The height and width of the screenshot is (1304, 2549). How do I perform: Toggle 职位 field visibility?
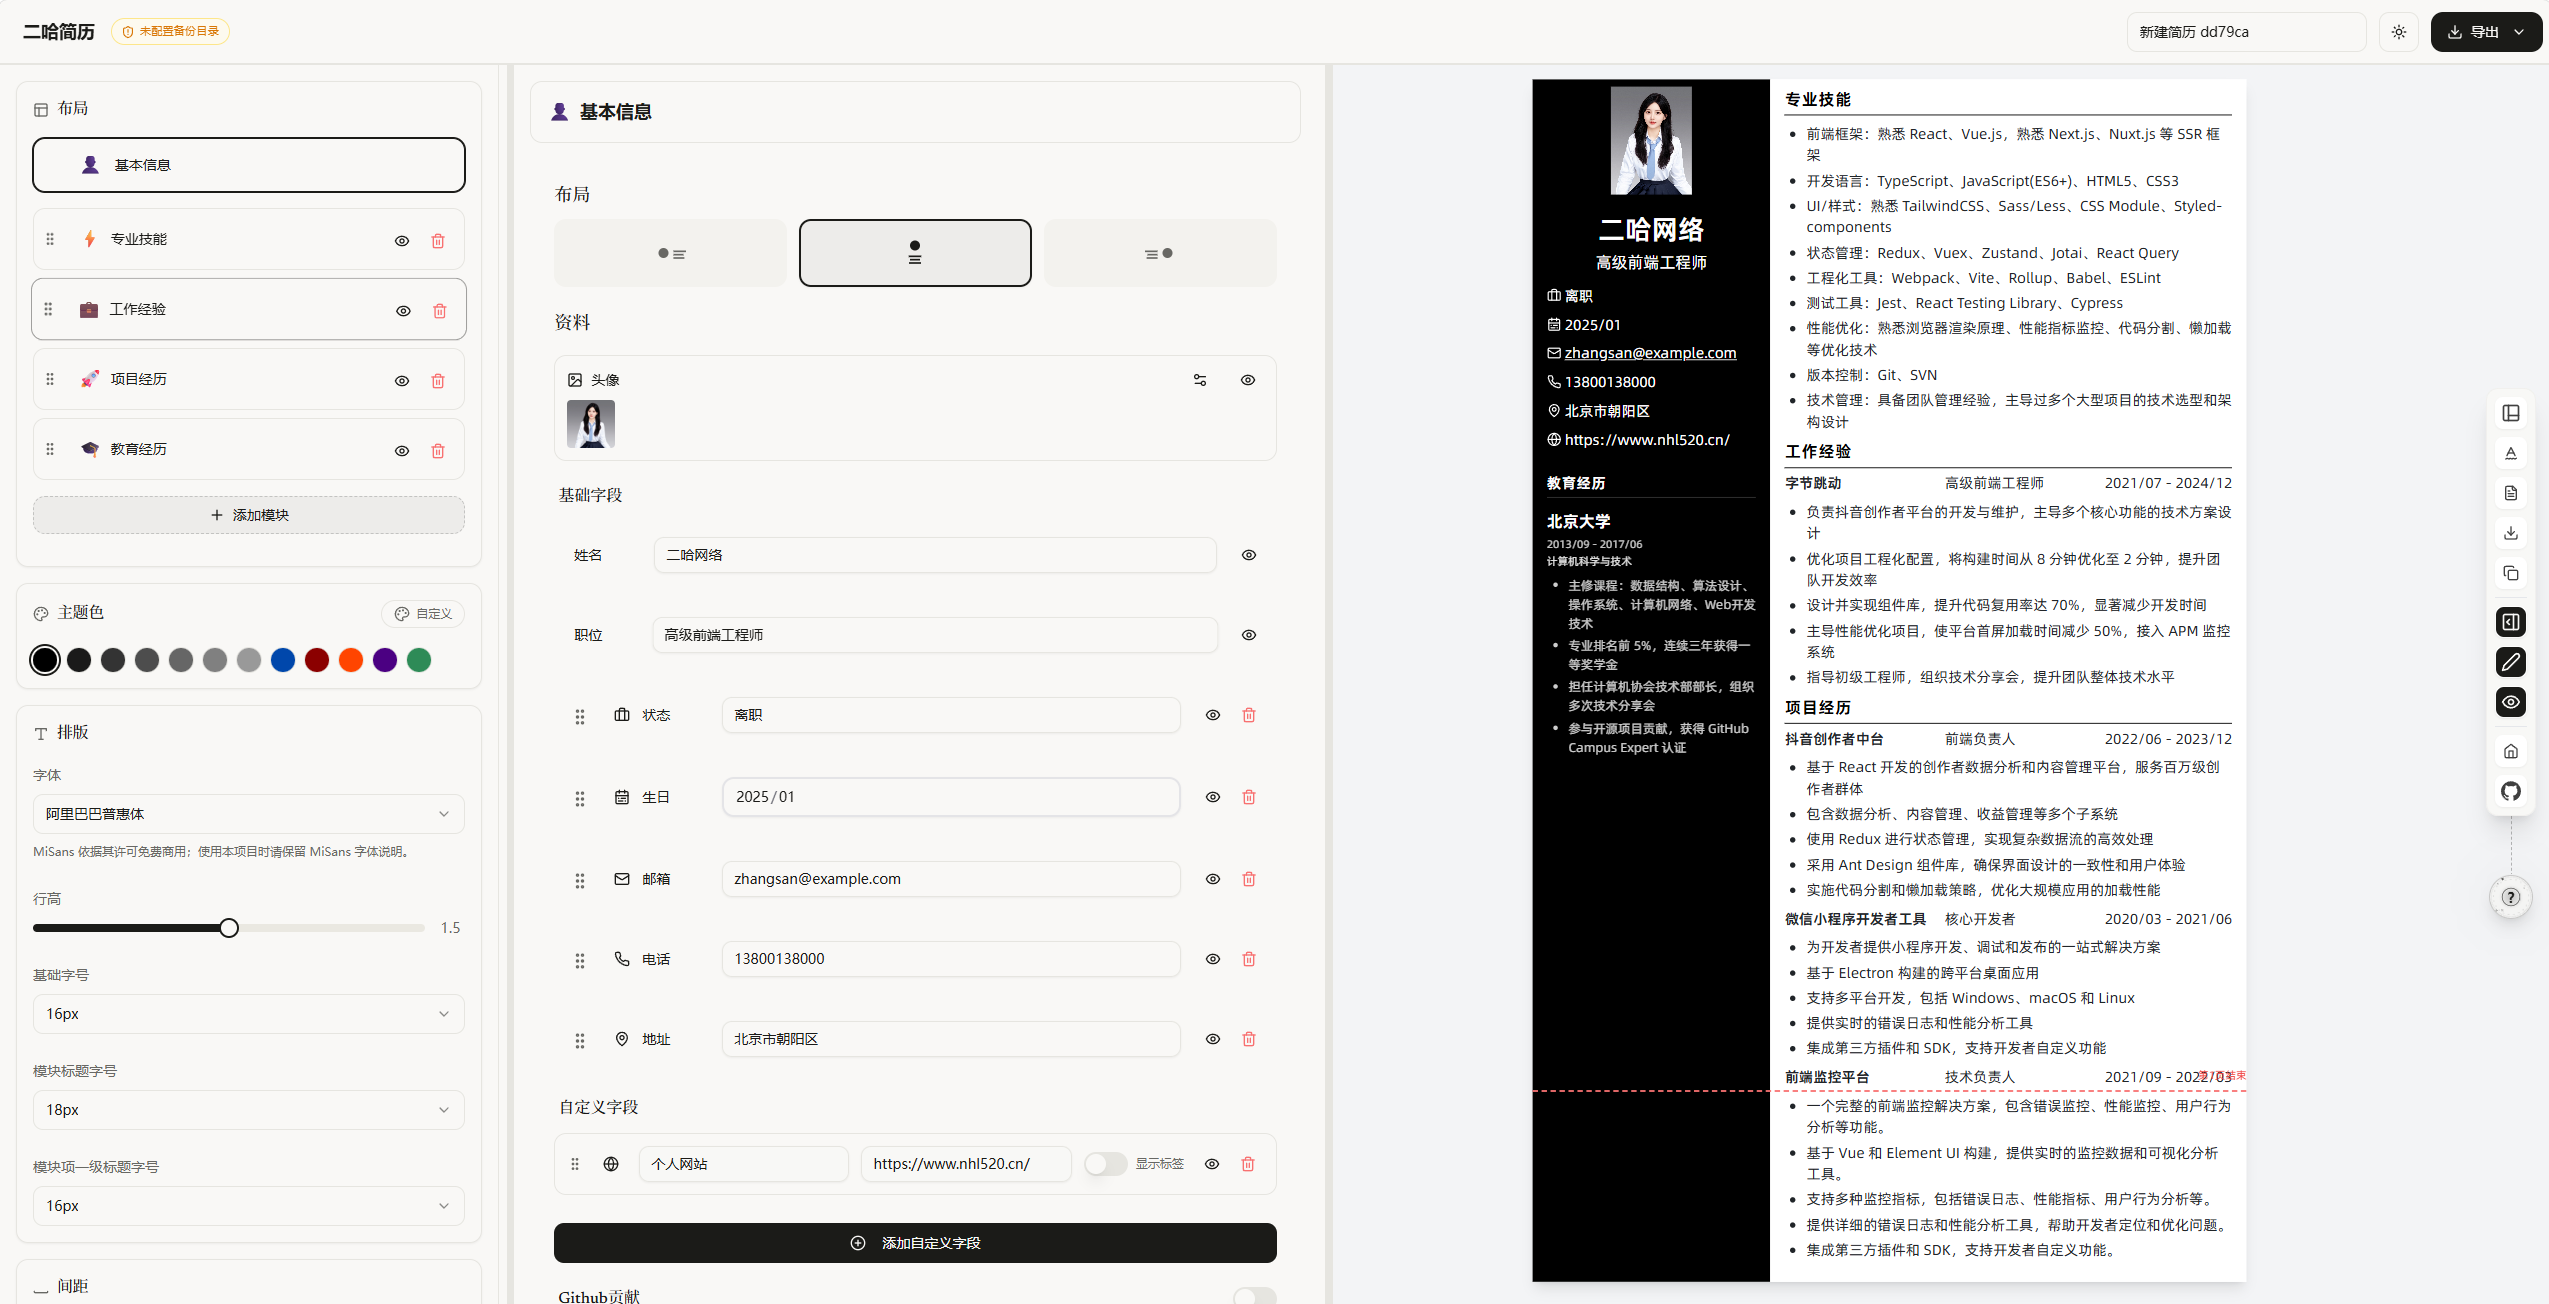pos(1249,635)
